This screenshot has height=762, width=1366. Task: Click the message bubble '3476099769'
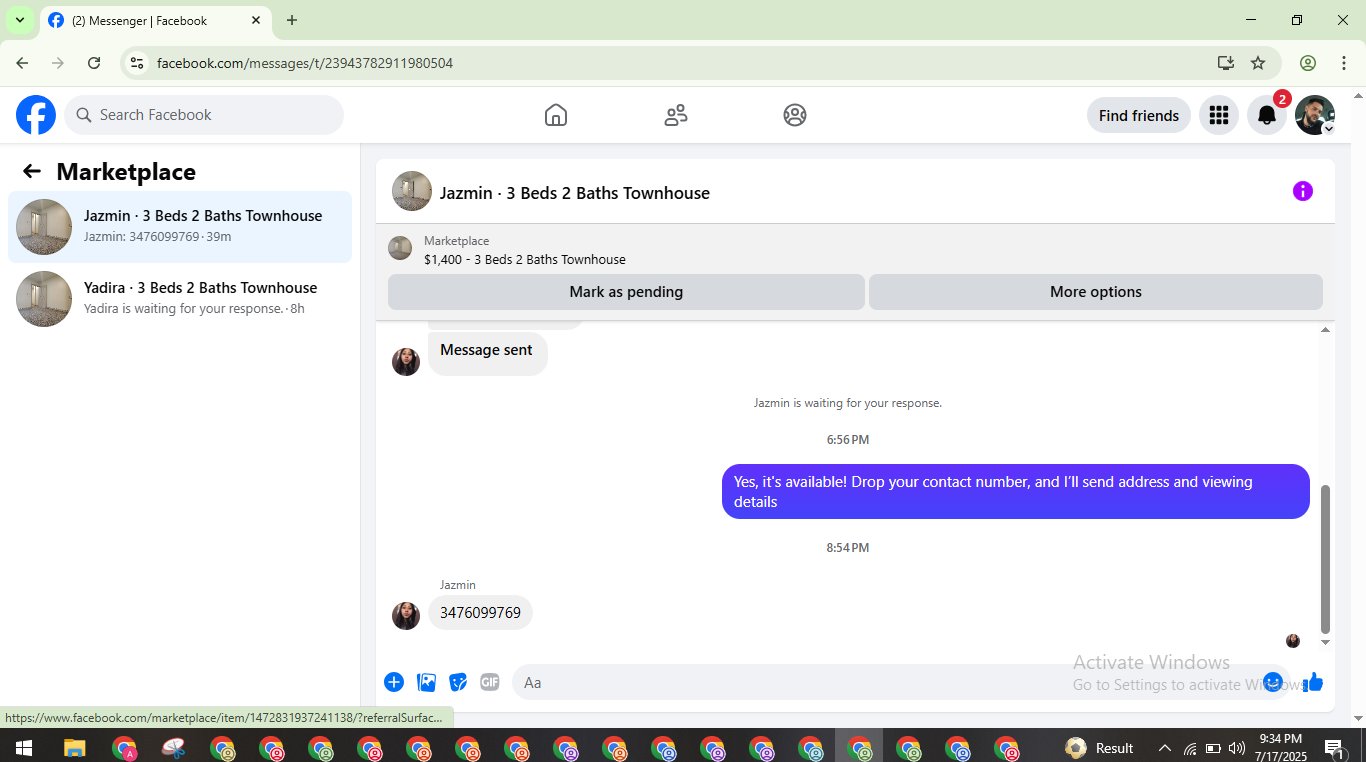coord(480,613)
